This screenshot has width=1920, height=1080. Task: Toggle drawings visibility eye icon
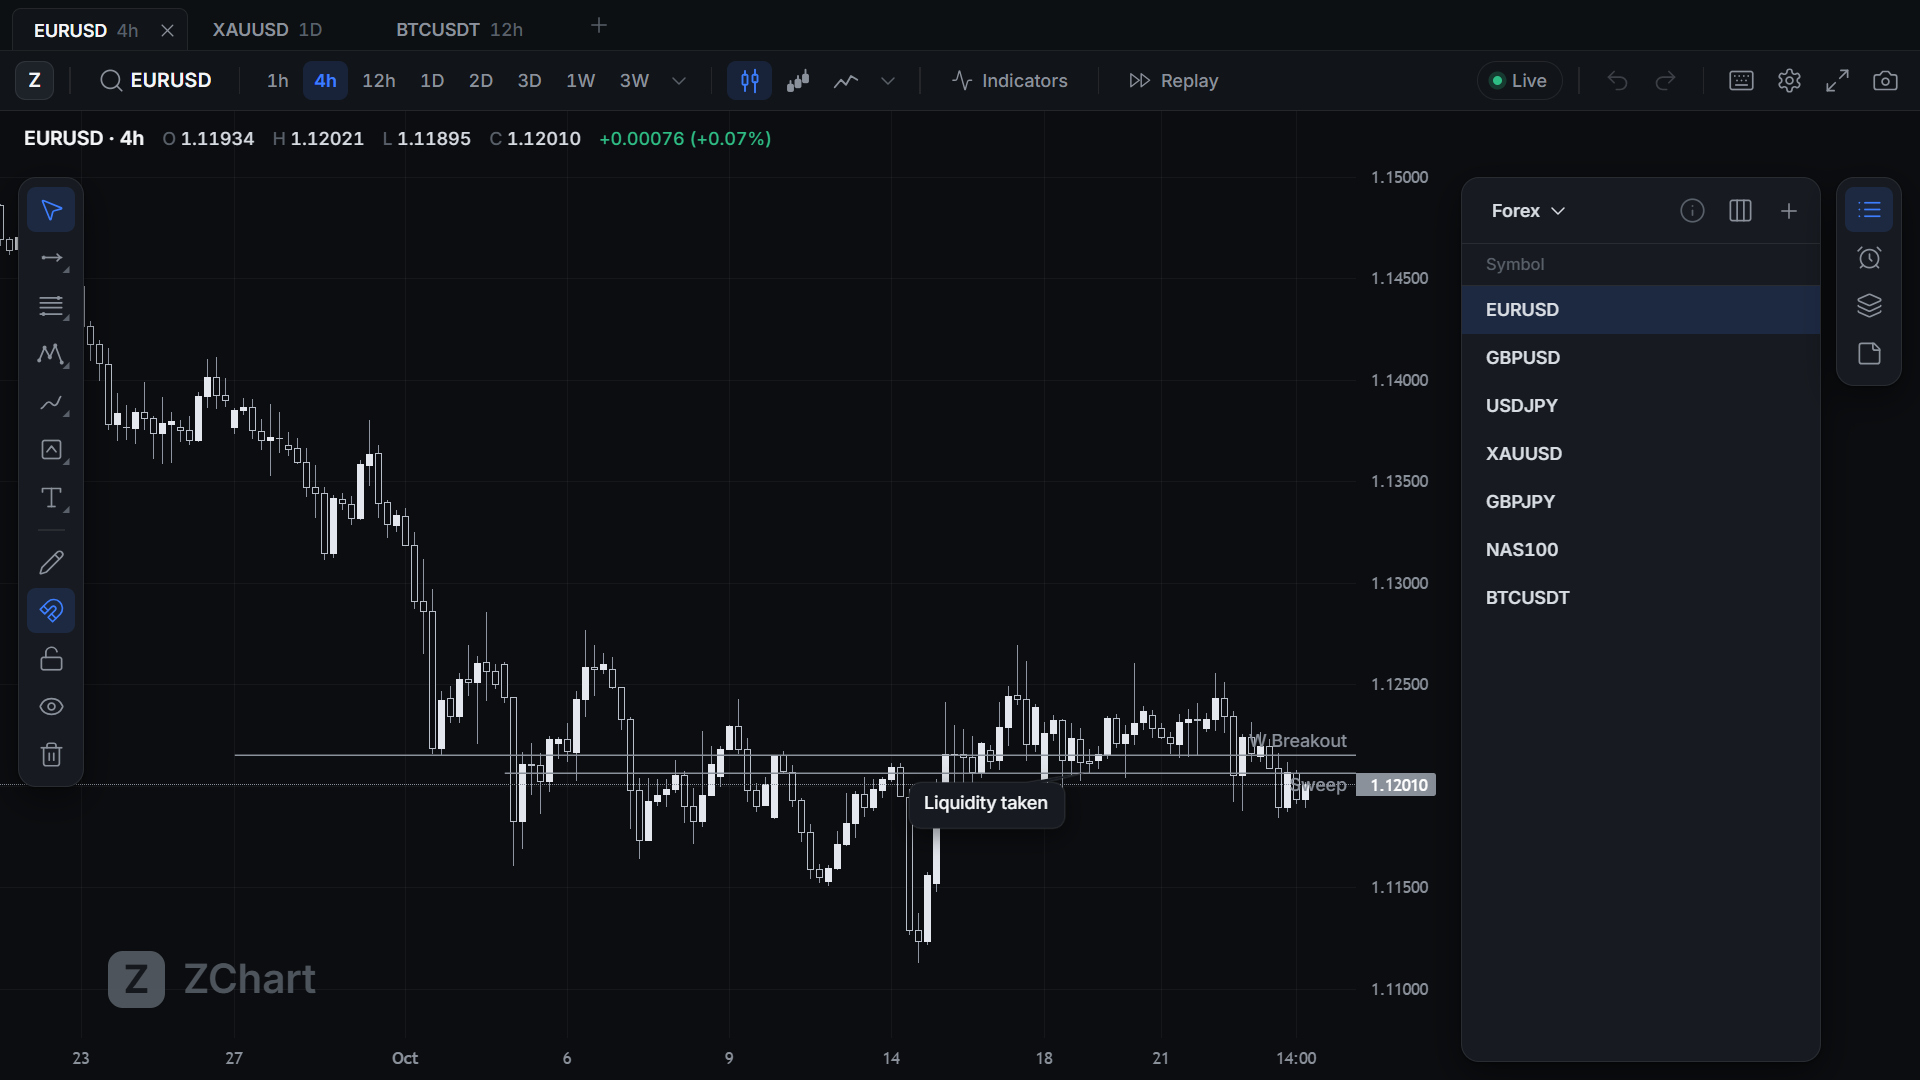51,706
